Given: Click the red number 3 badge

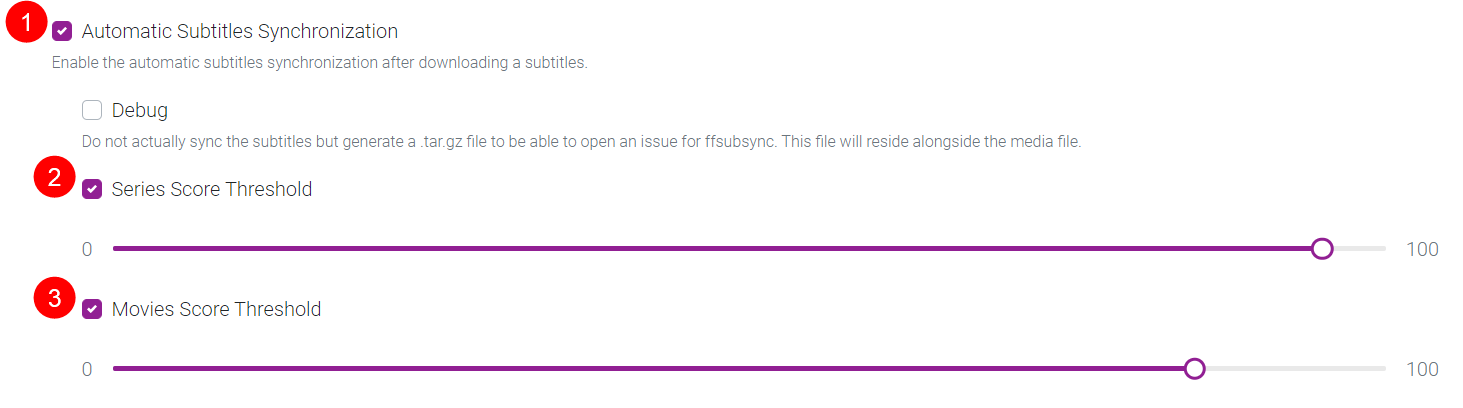Looking at the screenshot, I should point(54,298).
